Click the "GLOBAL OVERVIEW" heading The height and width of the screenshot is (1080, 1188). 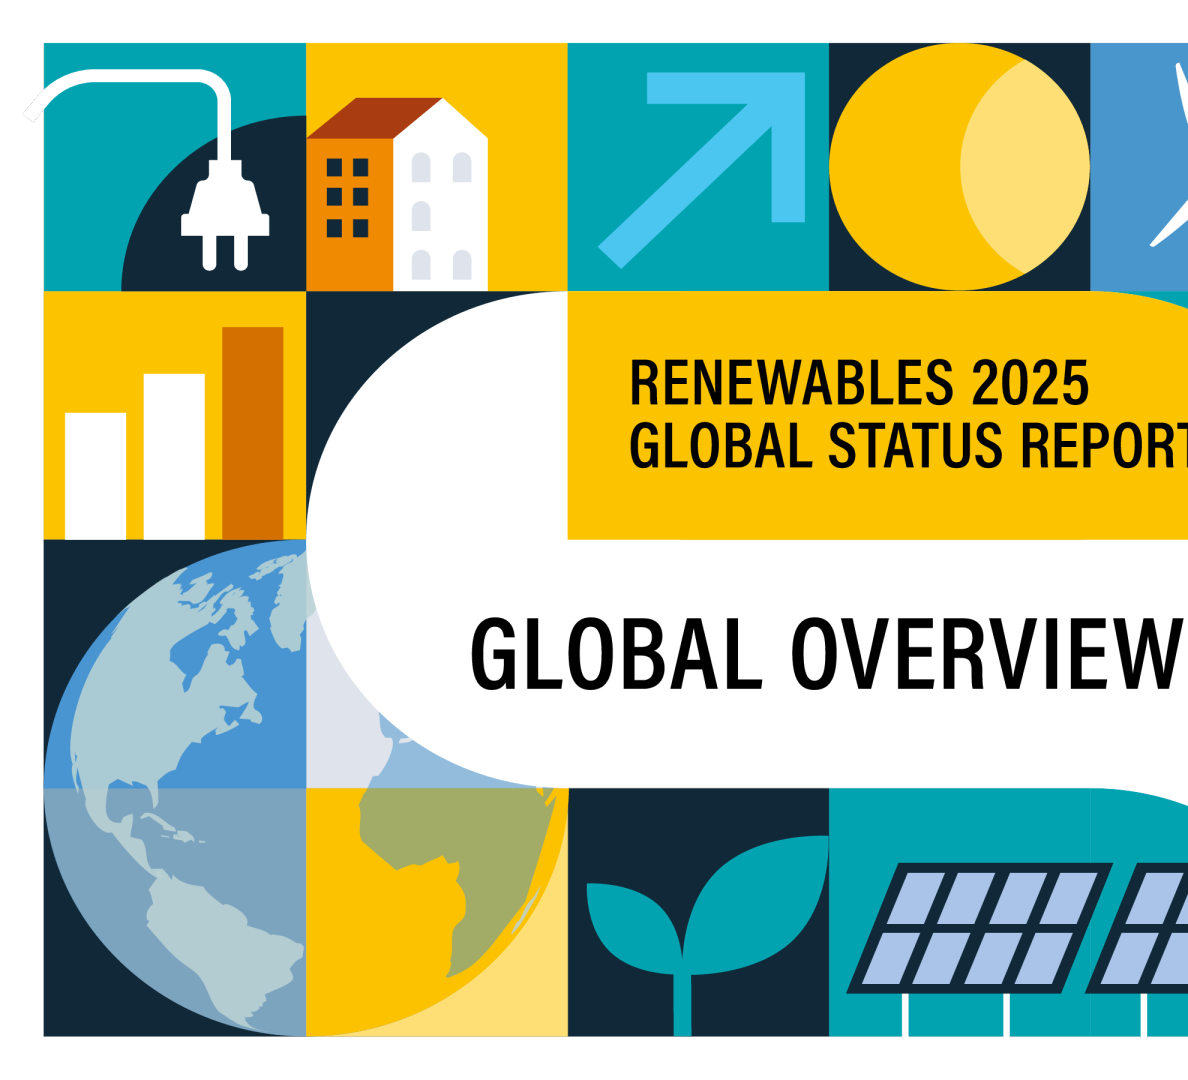click(x=826, y=655)
